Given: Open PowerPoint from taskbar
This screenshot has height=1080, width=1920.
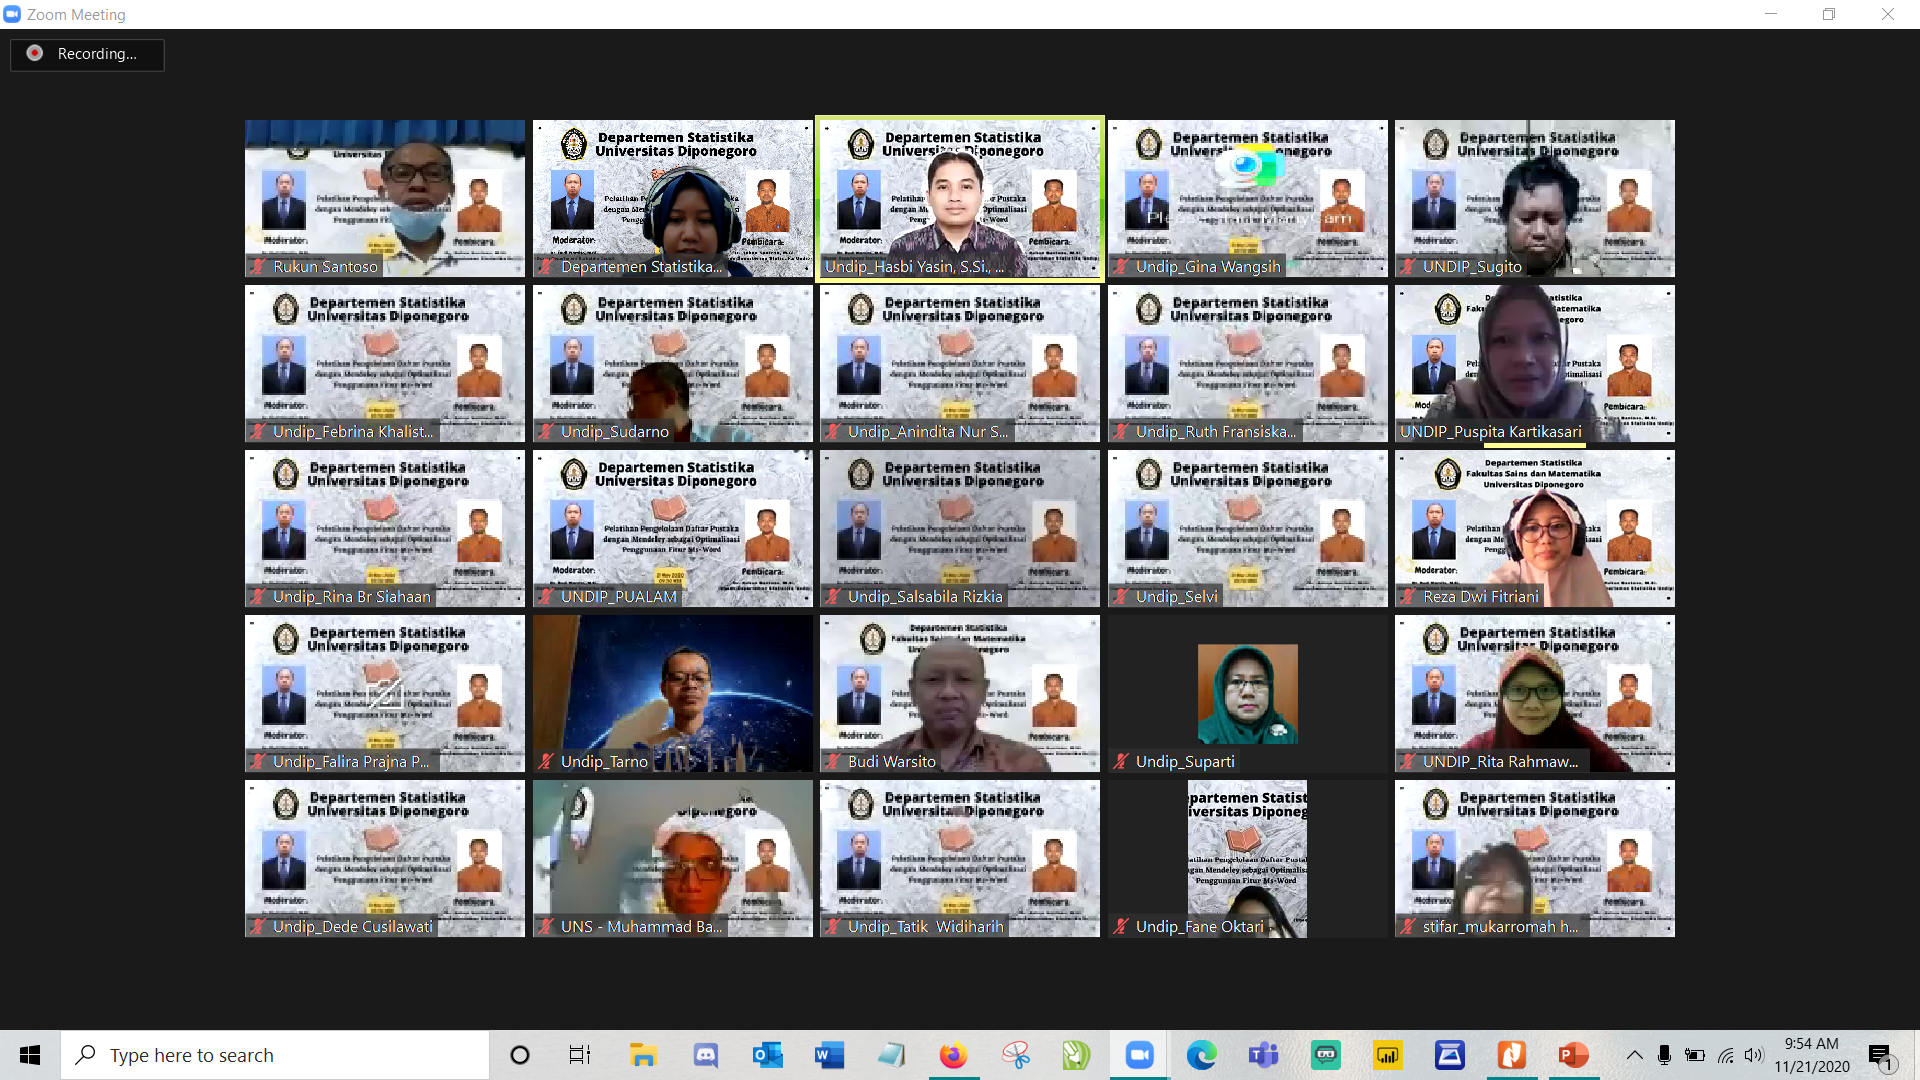Looking at the screenshot, I should point(1573,1055).
